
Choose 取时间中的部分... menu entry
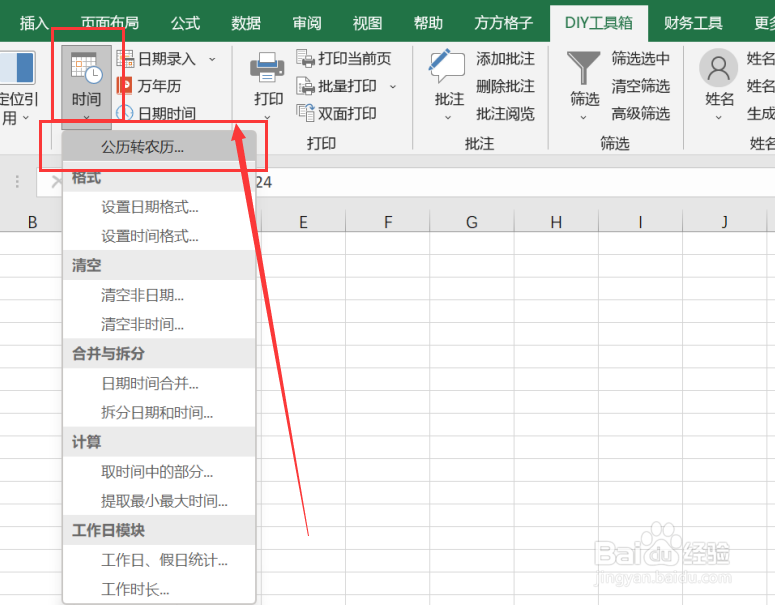tap(159, 472)
